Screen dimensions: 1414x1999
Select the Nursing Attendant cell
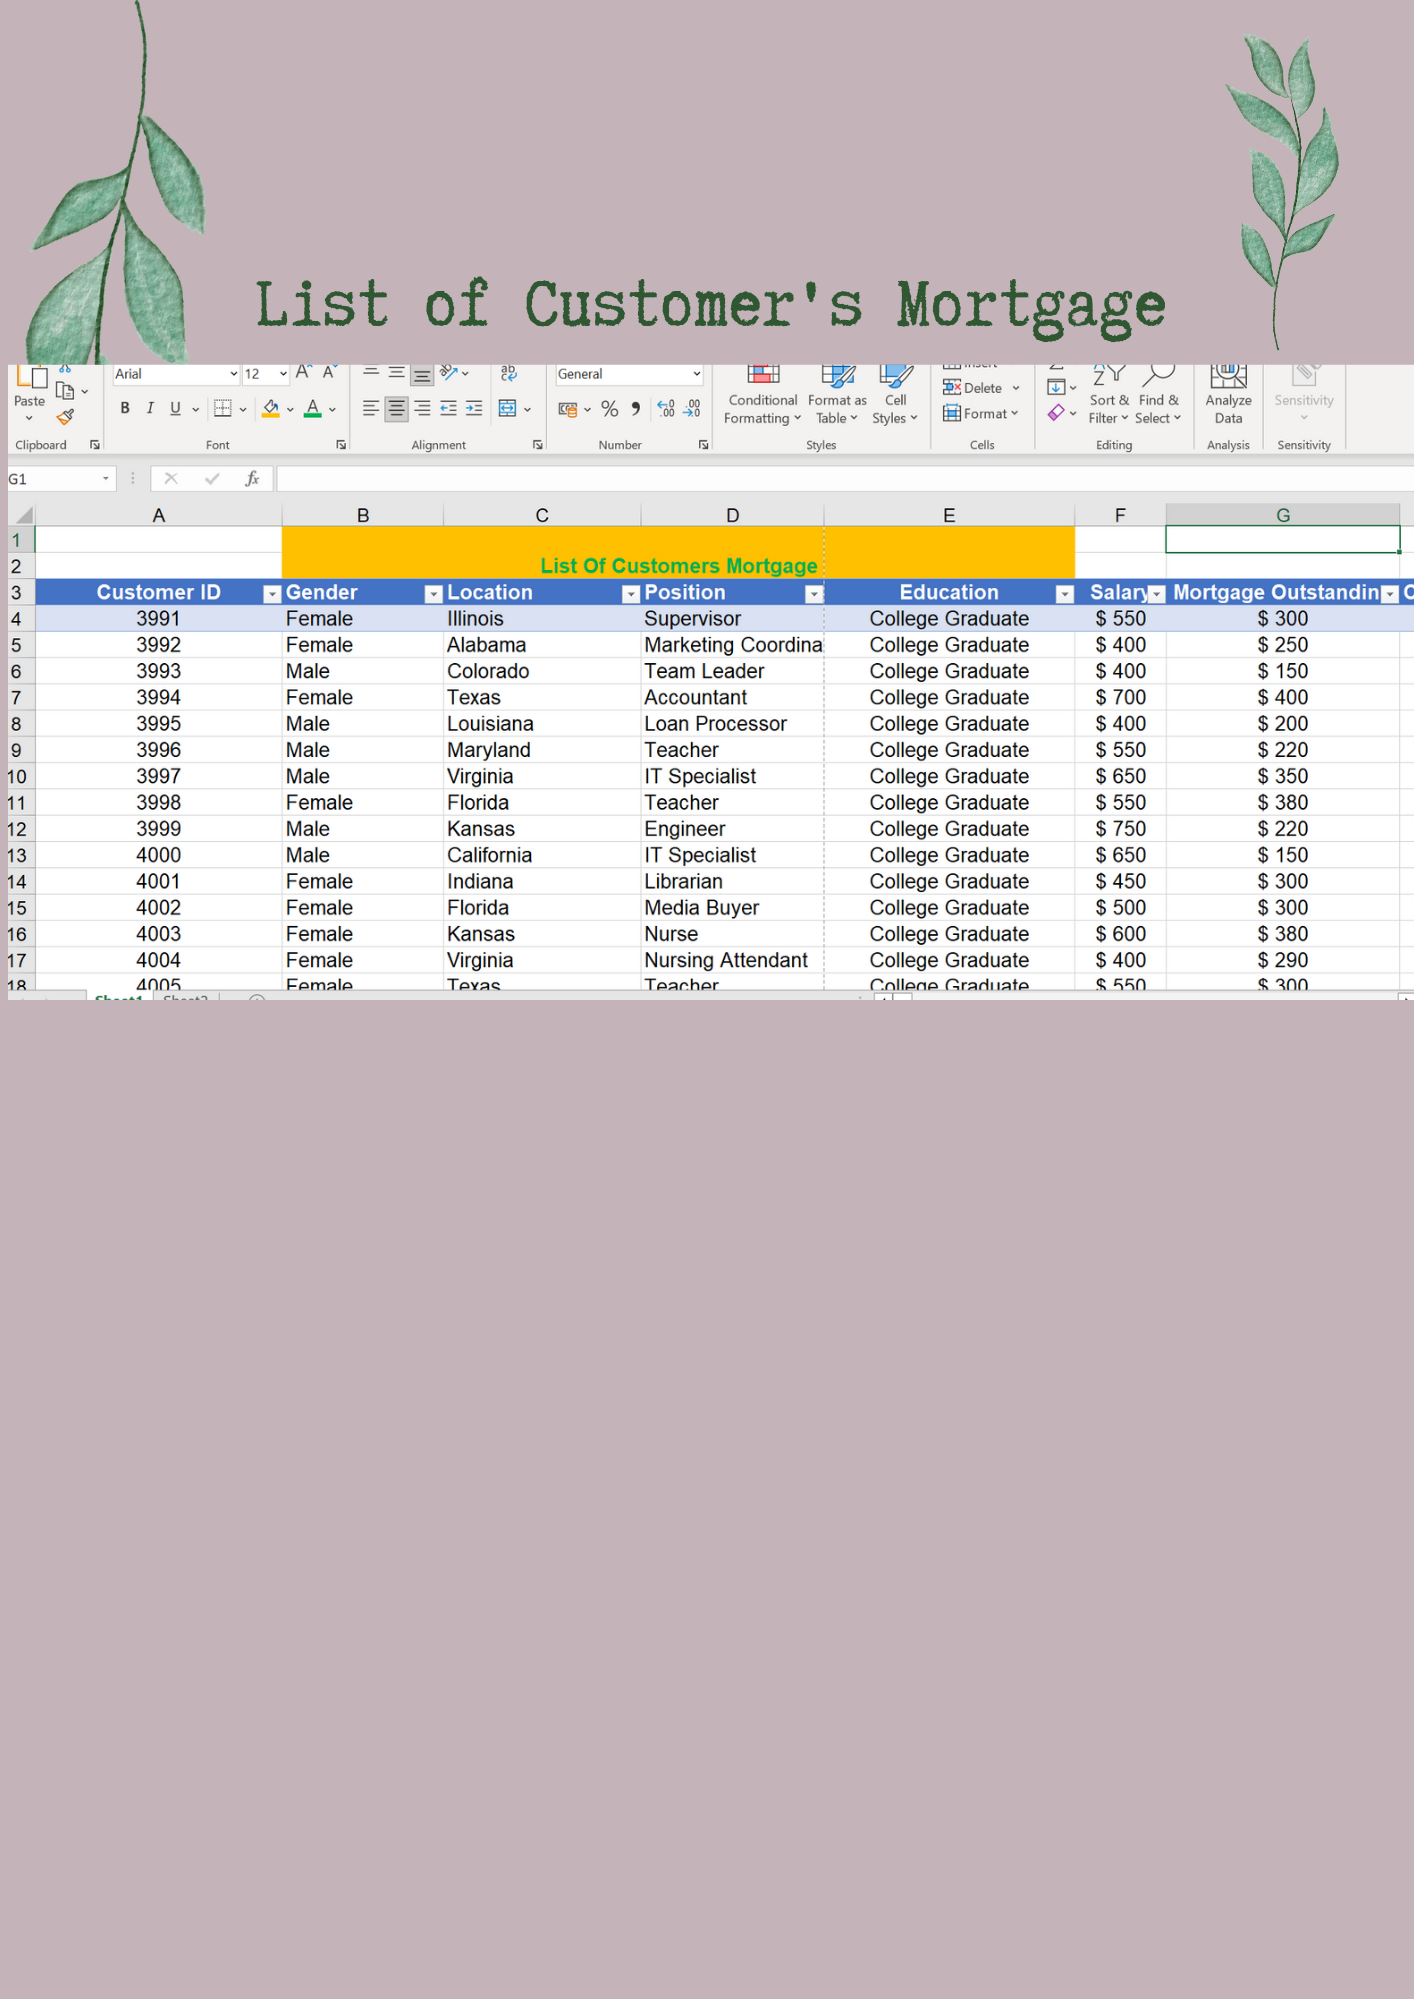[733, 960]
